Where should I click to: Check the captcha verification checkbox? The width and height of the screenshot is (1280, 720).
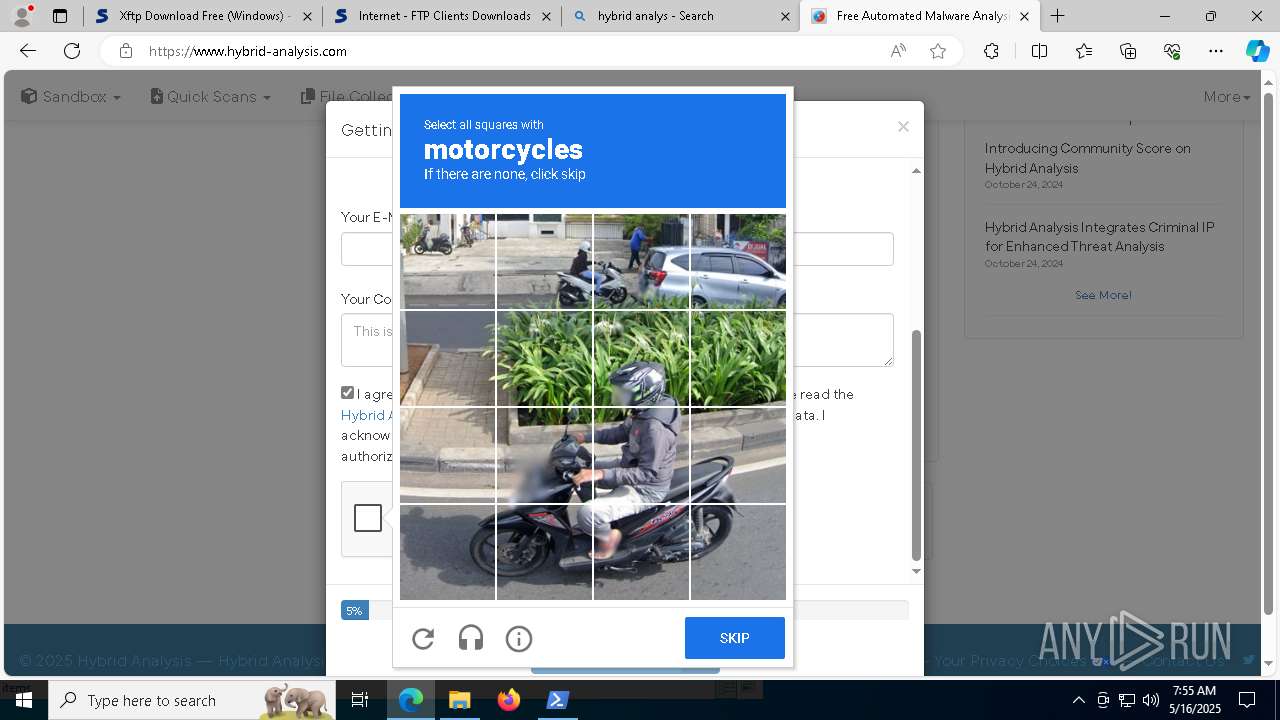point(368,518)
